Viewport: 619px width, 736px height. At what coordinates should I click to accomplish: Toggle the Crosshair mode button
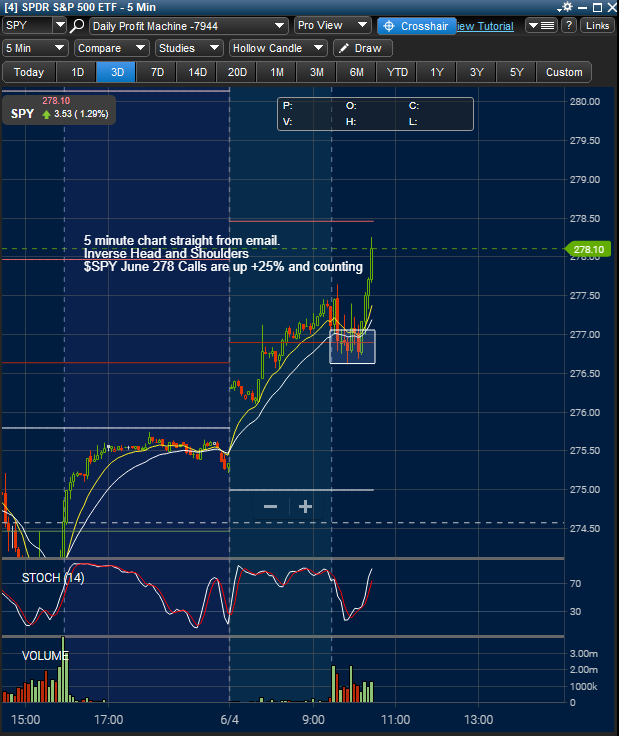(x=416, y=26)
